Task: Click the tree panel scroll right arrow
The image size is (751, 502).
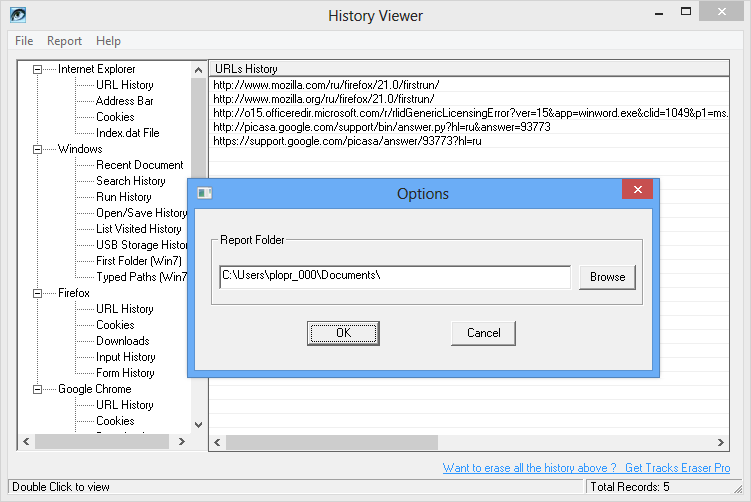Action: 182,442
